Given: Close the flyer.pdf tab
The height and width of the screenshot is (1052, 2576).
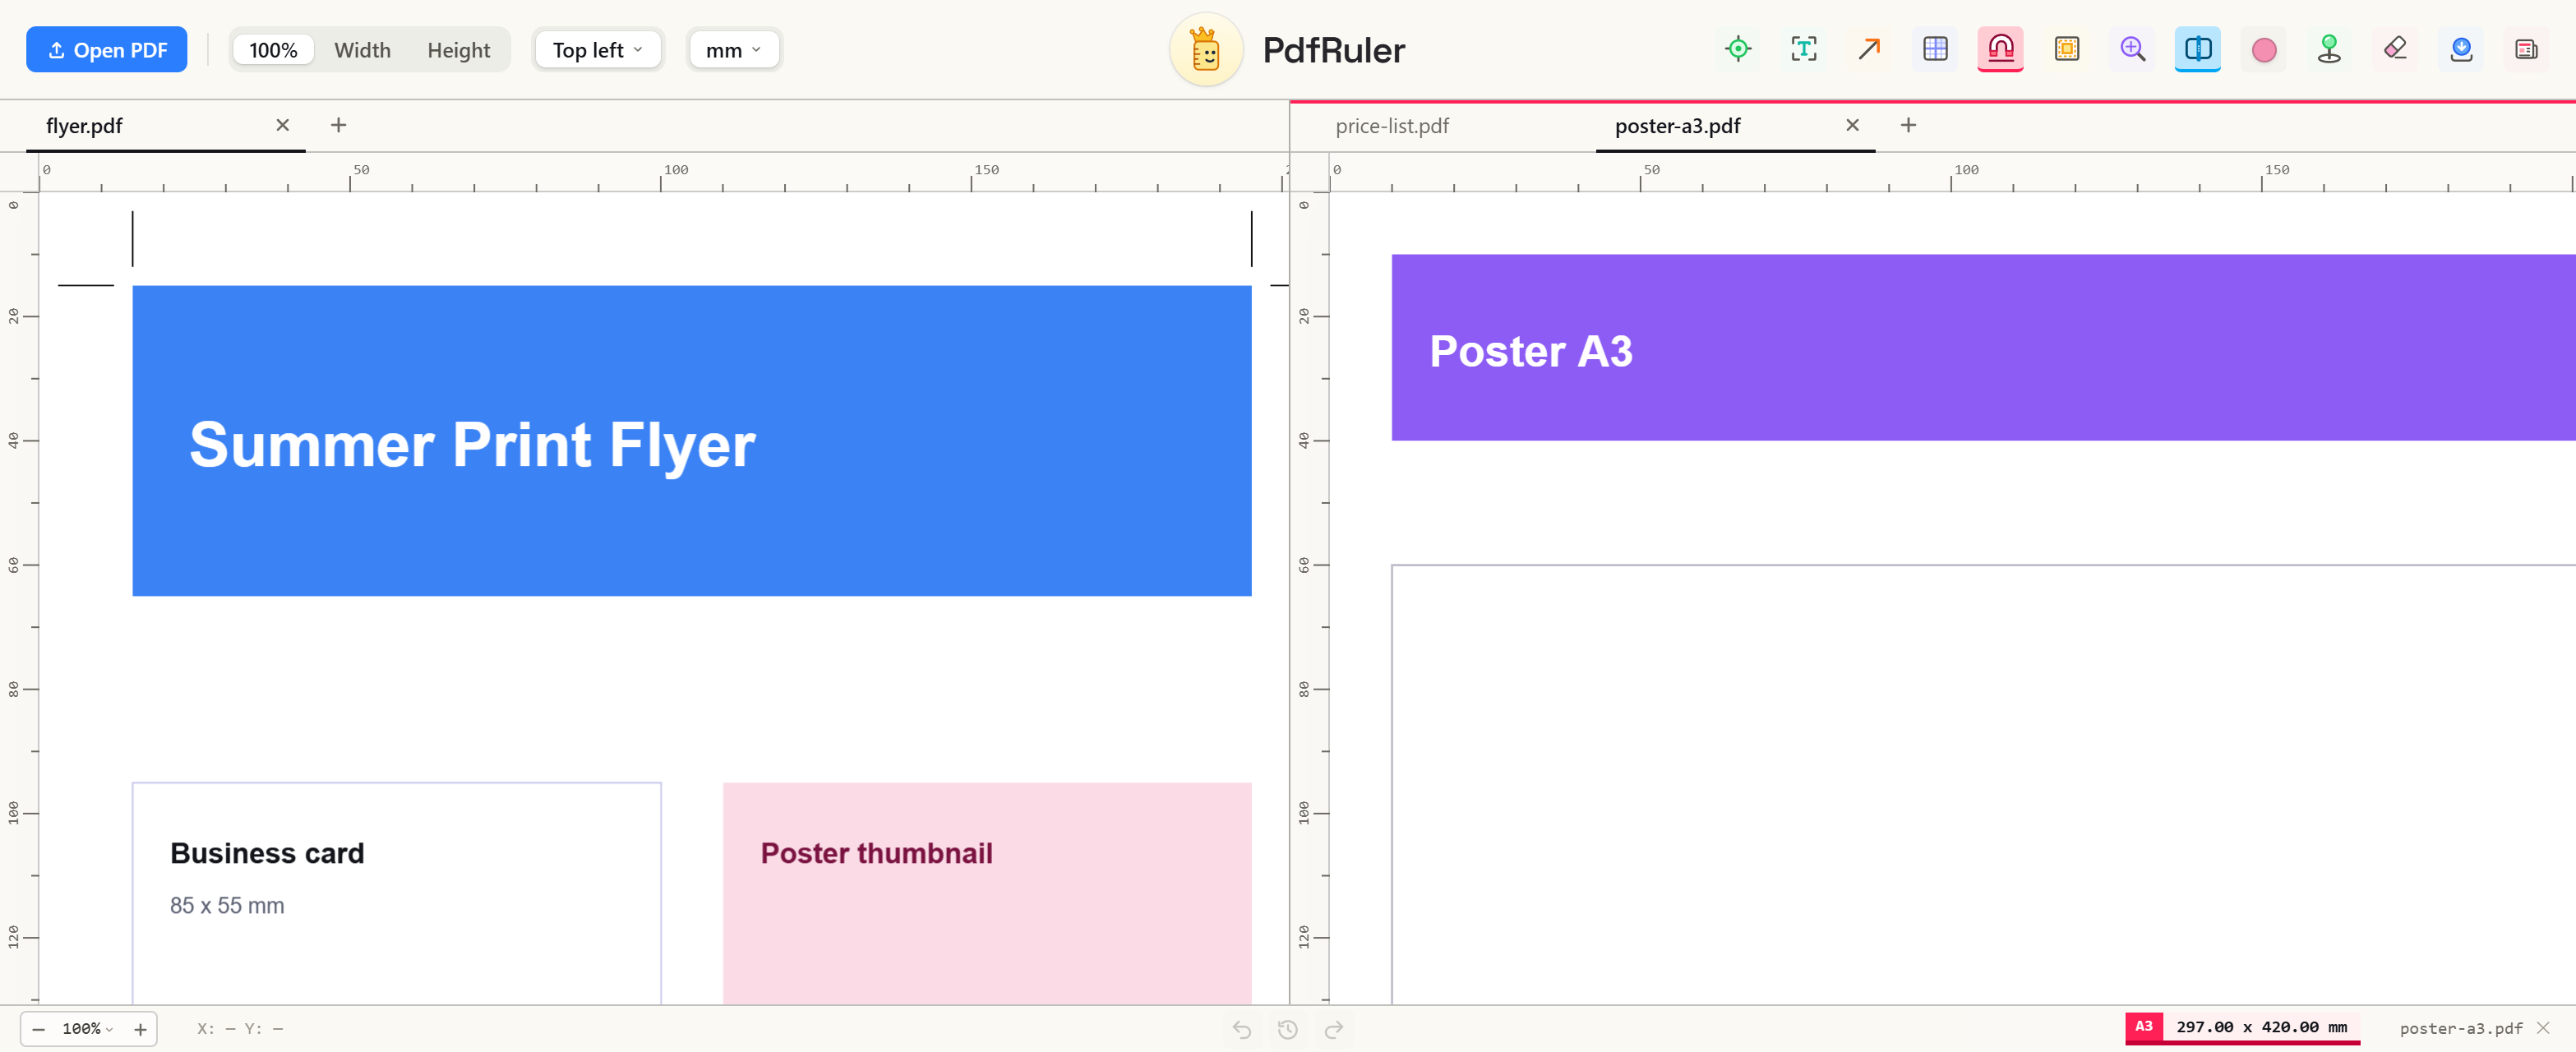Looking at the screenshot, I should click(x=282, y=125).
